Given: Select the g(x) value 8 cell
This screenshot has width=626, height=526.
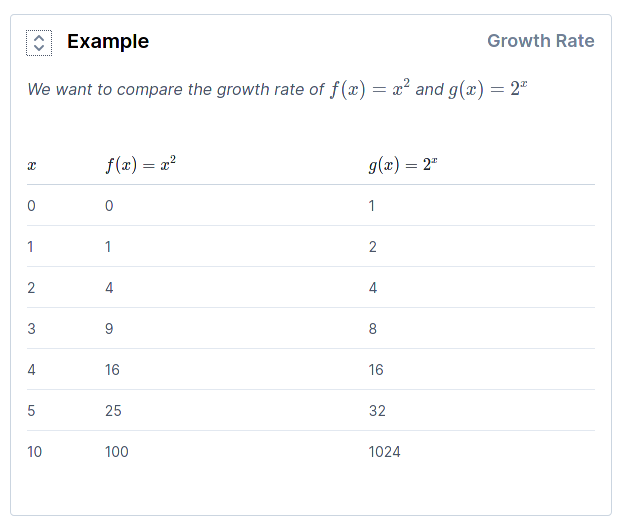Looking at the screenshot, I should (372, 328).
